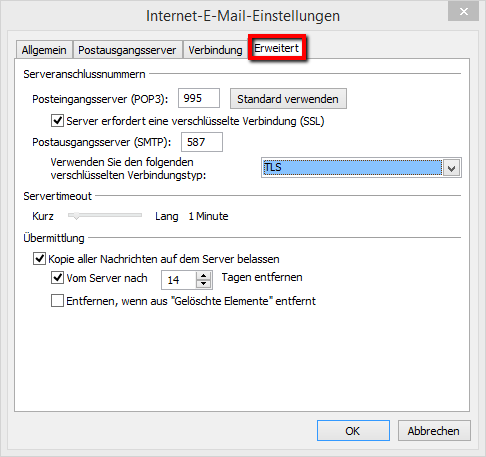Click the Servertimeout slider handle

(76, 216)
